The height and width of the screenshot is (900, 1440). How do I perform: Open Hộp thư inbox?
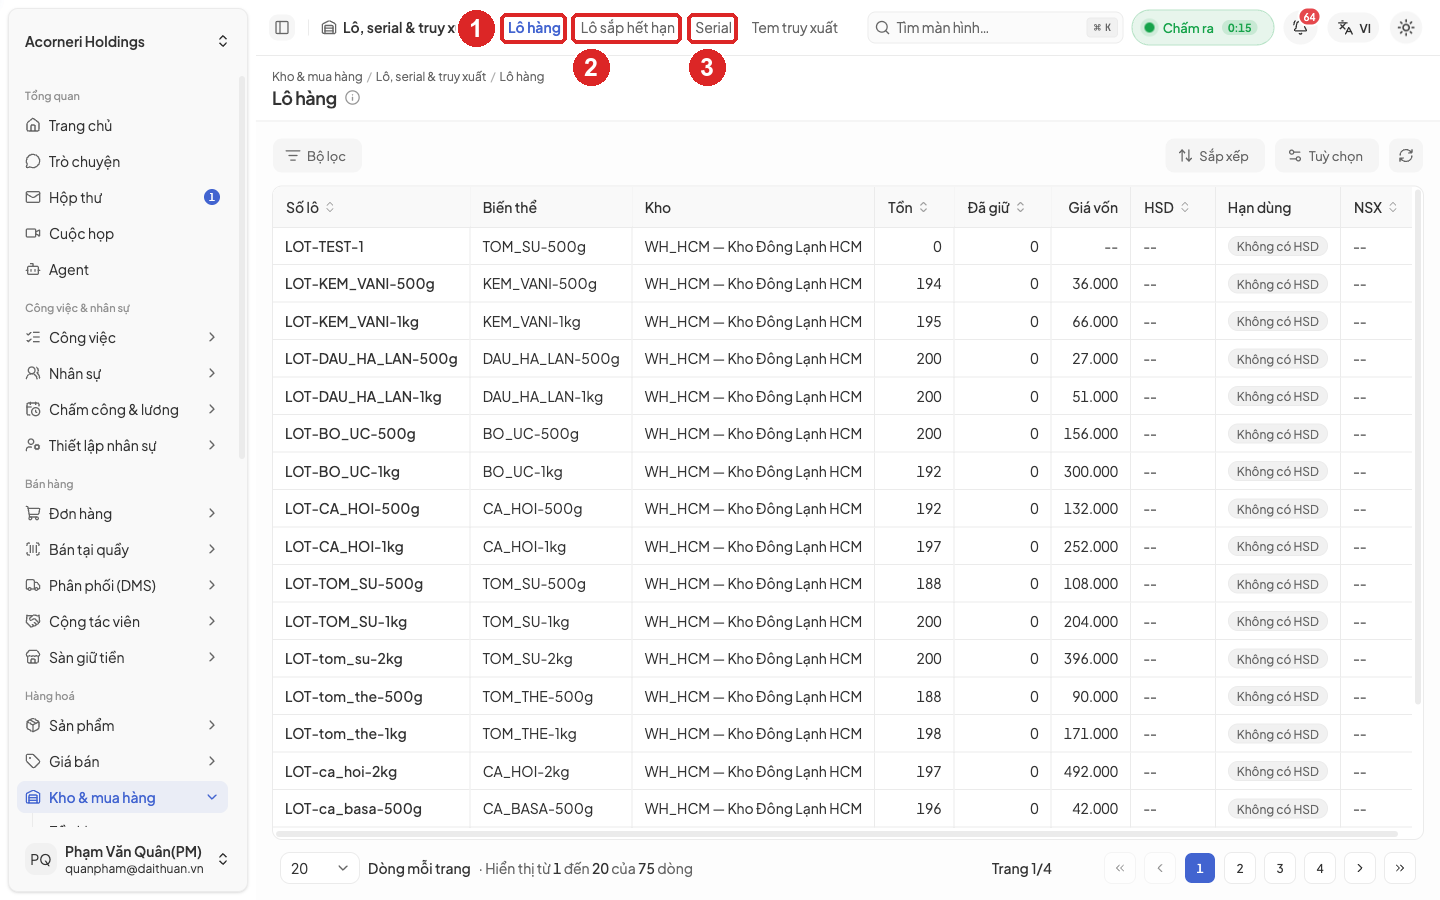pos(124,198)
